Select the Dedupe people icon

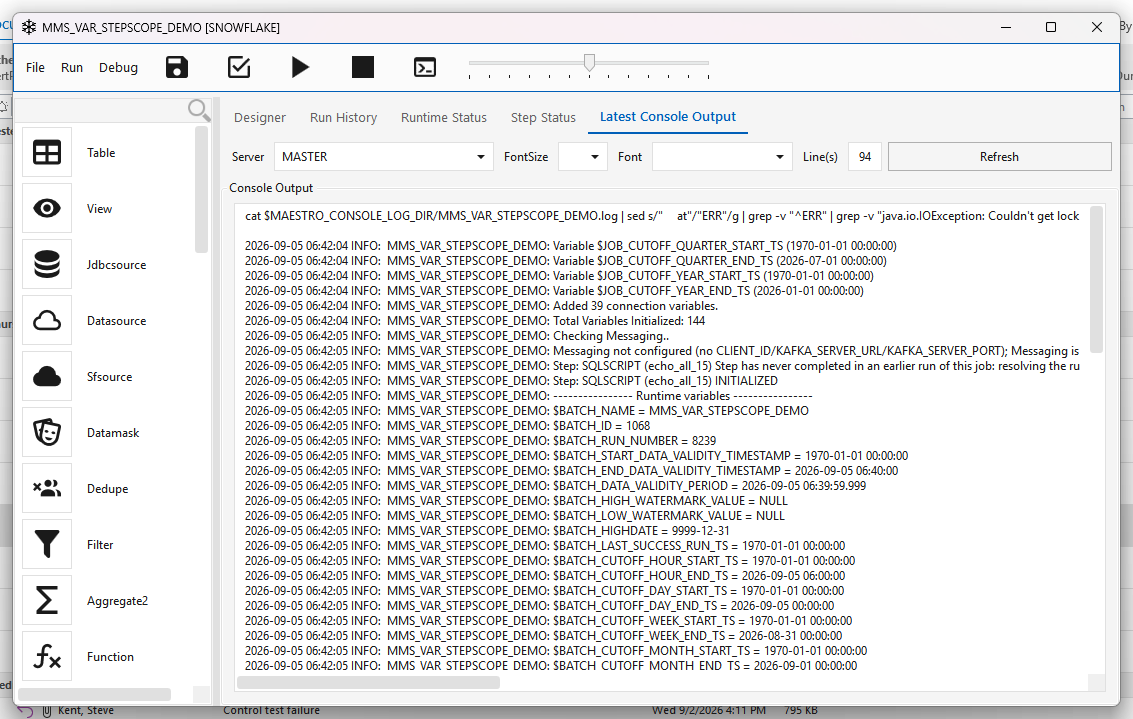(x=47, y=488)
